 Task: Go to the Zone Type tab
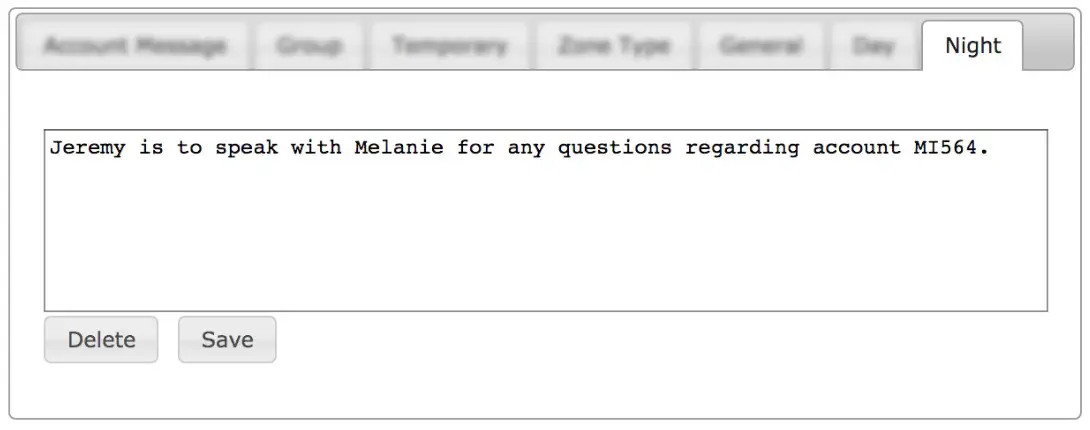click(614, 46)
